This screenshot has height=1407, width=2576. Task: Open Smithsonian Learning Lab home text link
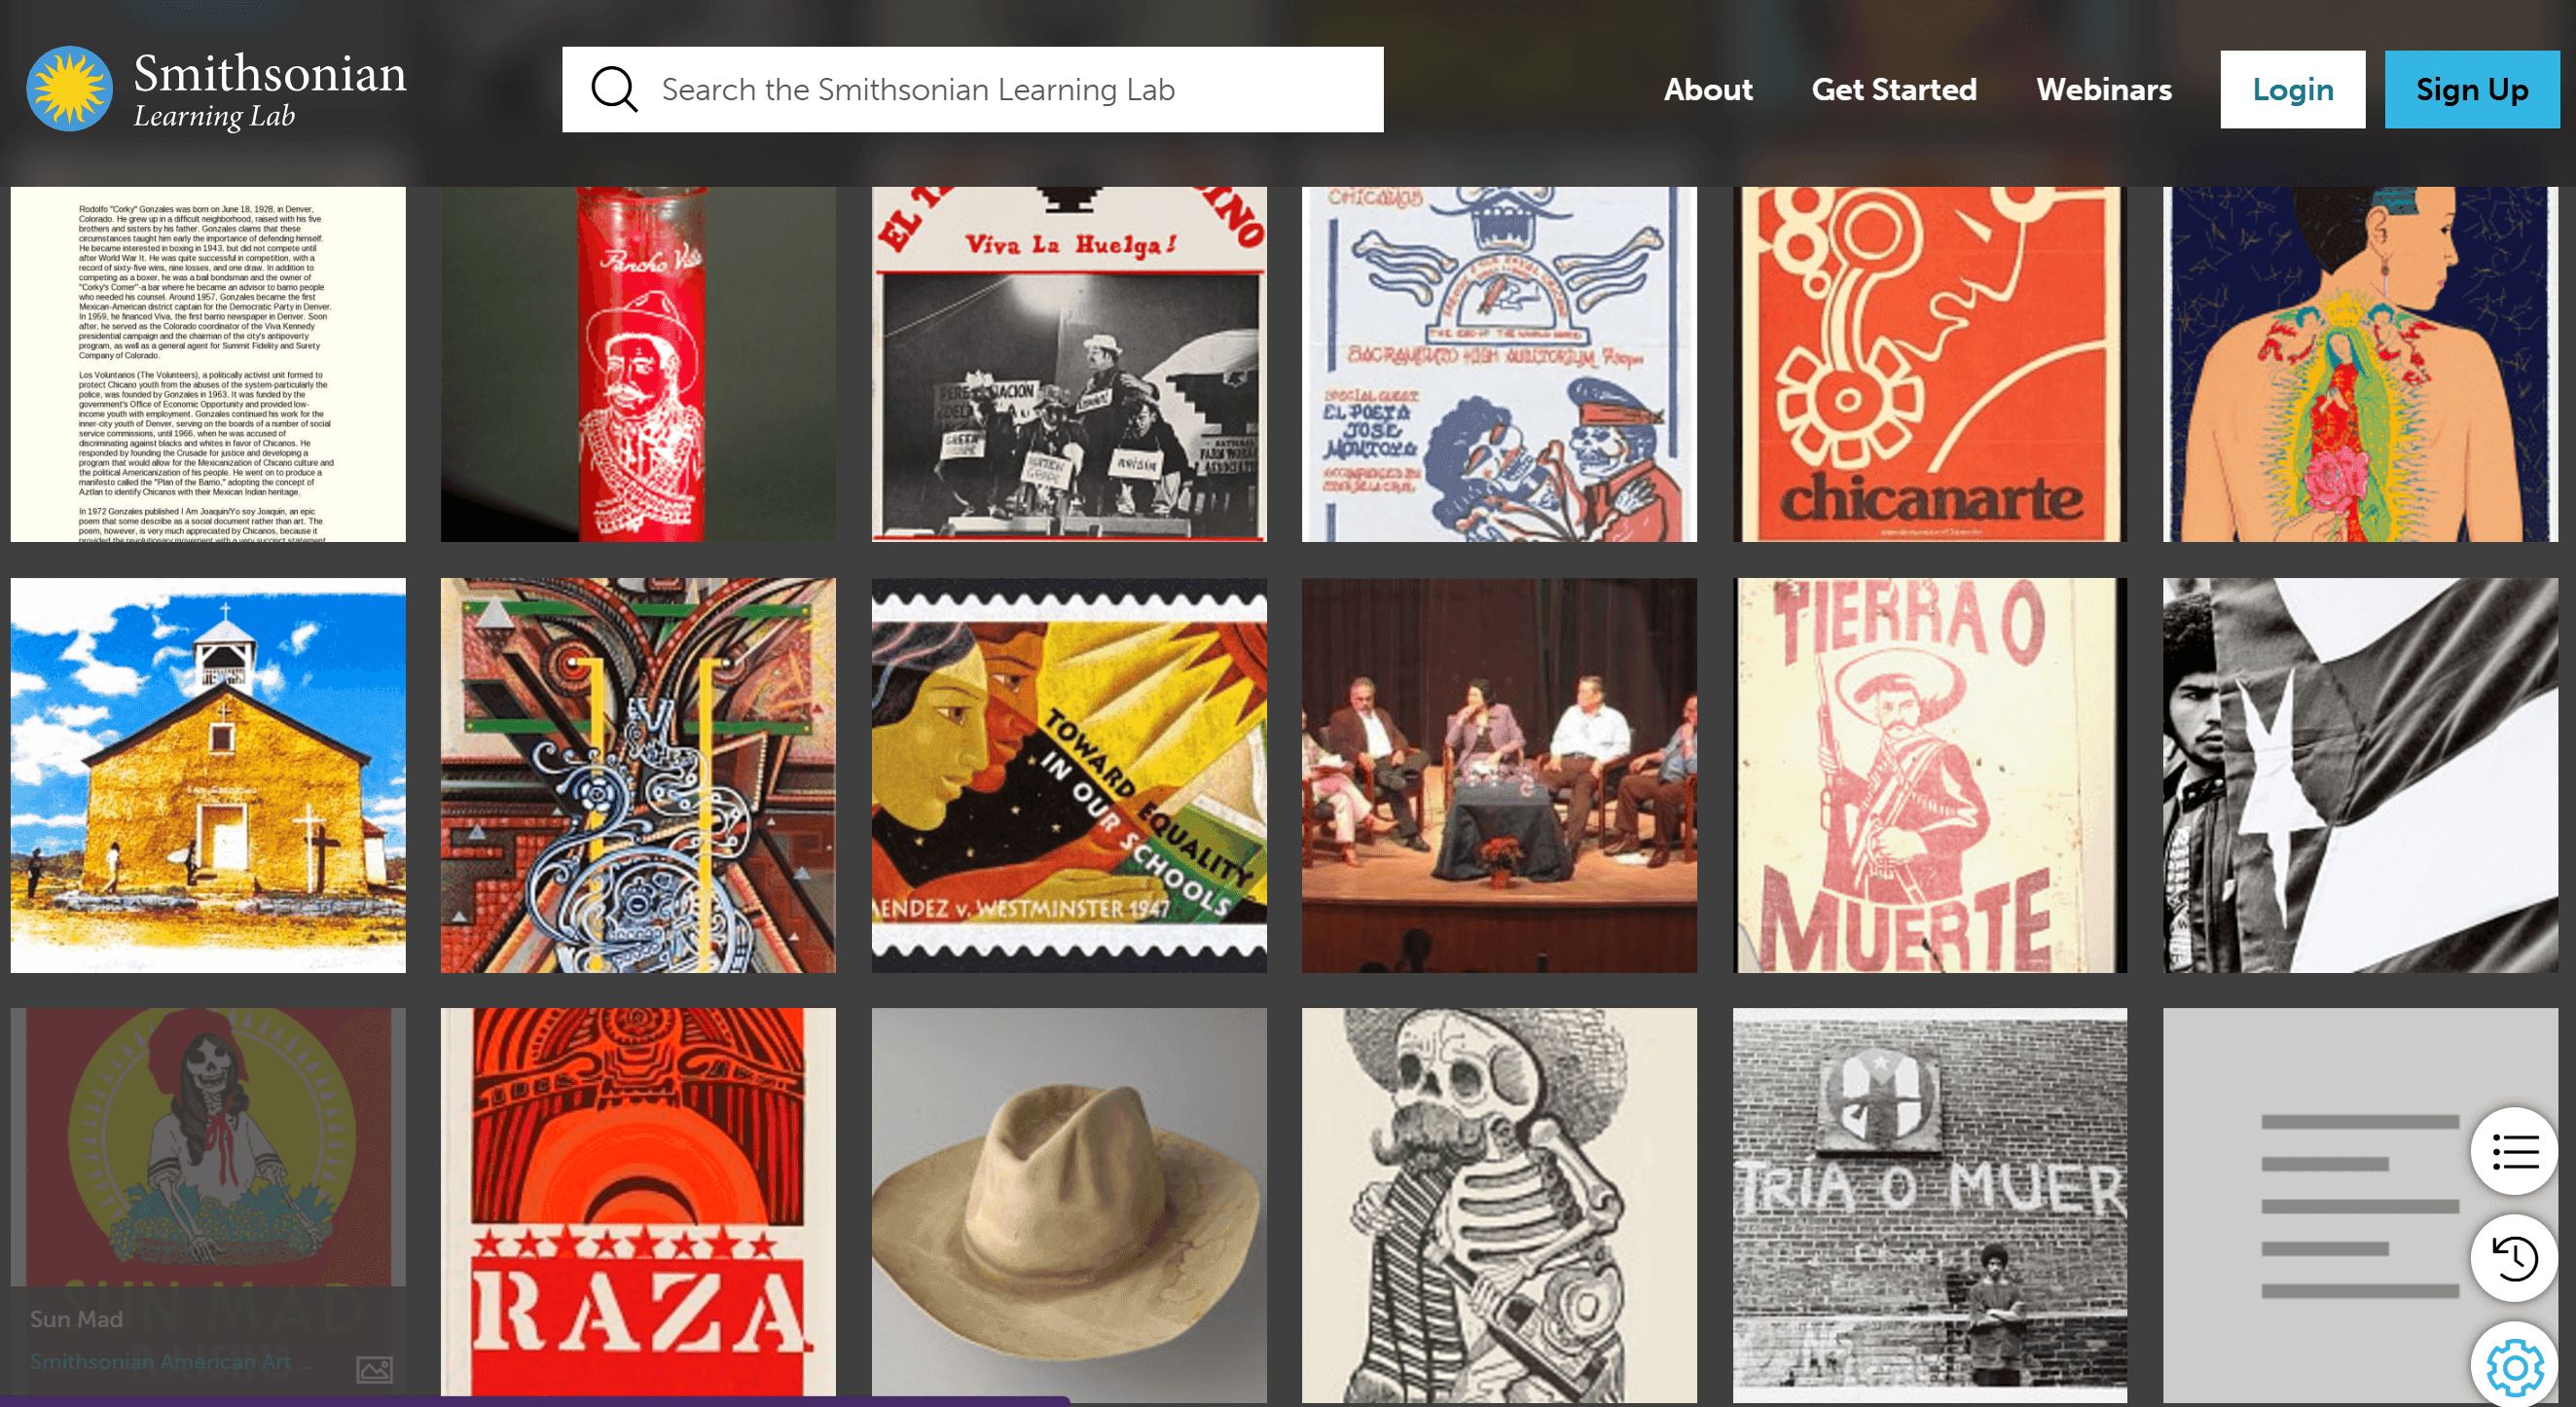click(x=270, y=90)
